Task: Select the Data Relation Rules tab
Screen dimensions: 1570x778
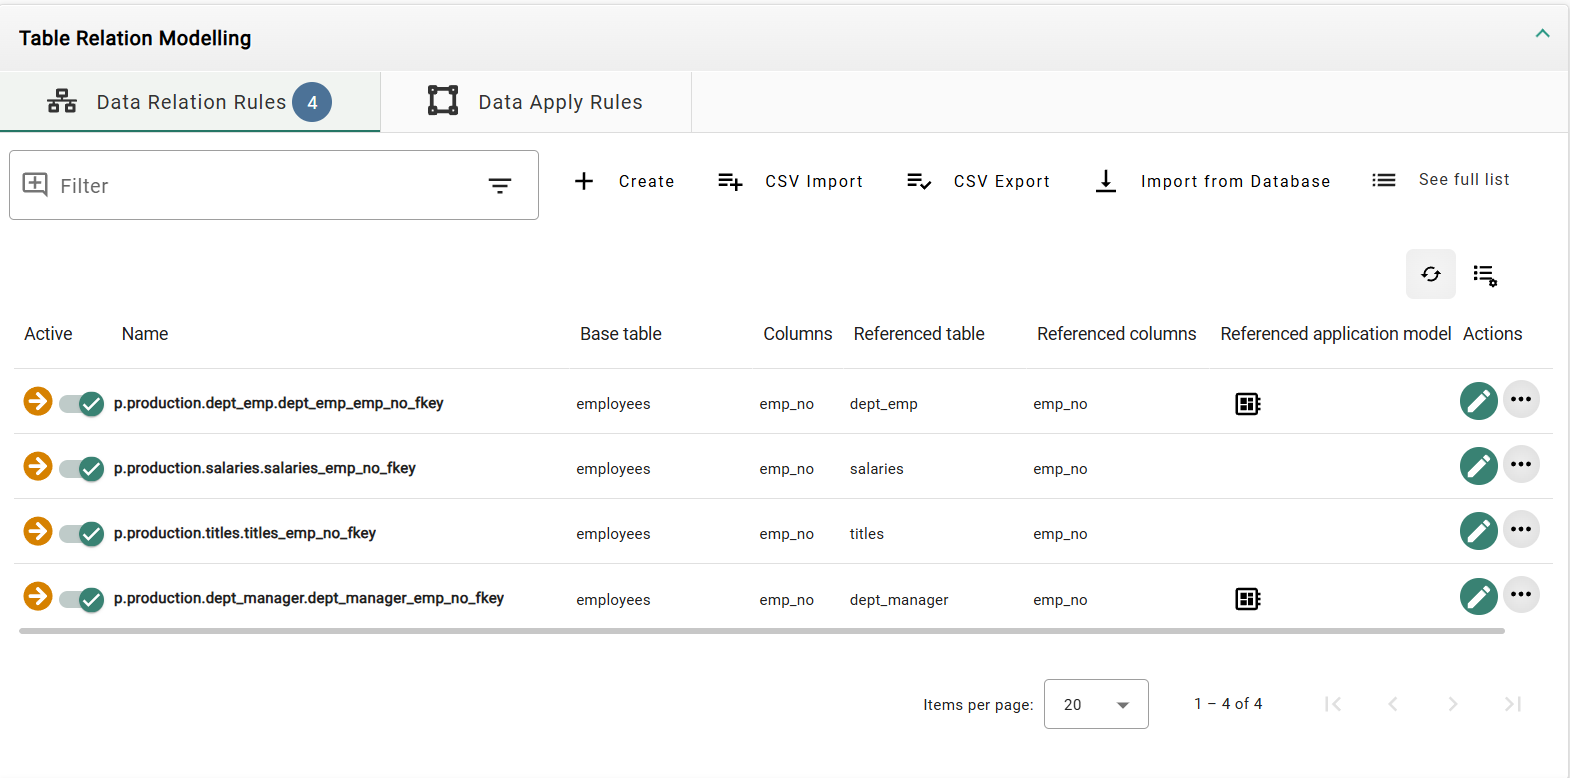Action: 190,102
